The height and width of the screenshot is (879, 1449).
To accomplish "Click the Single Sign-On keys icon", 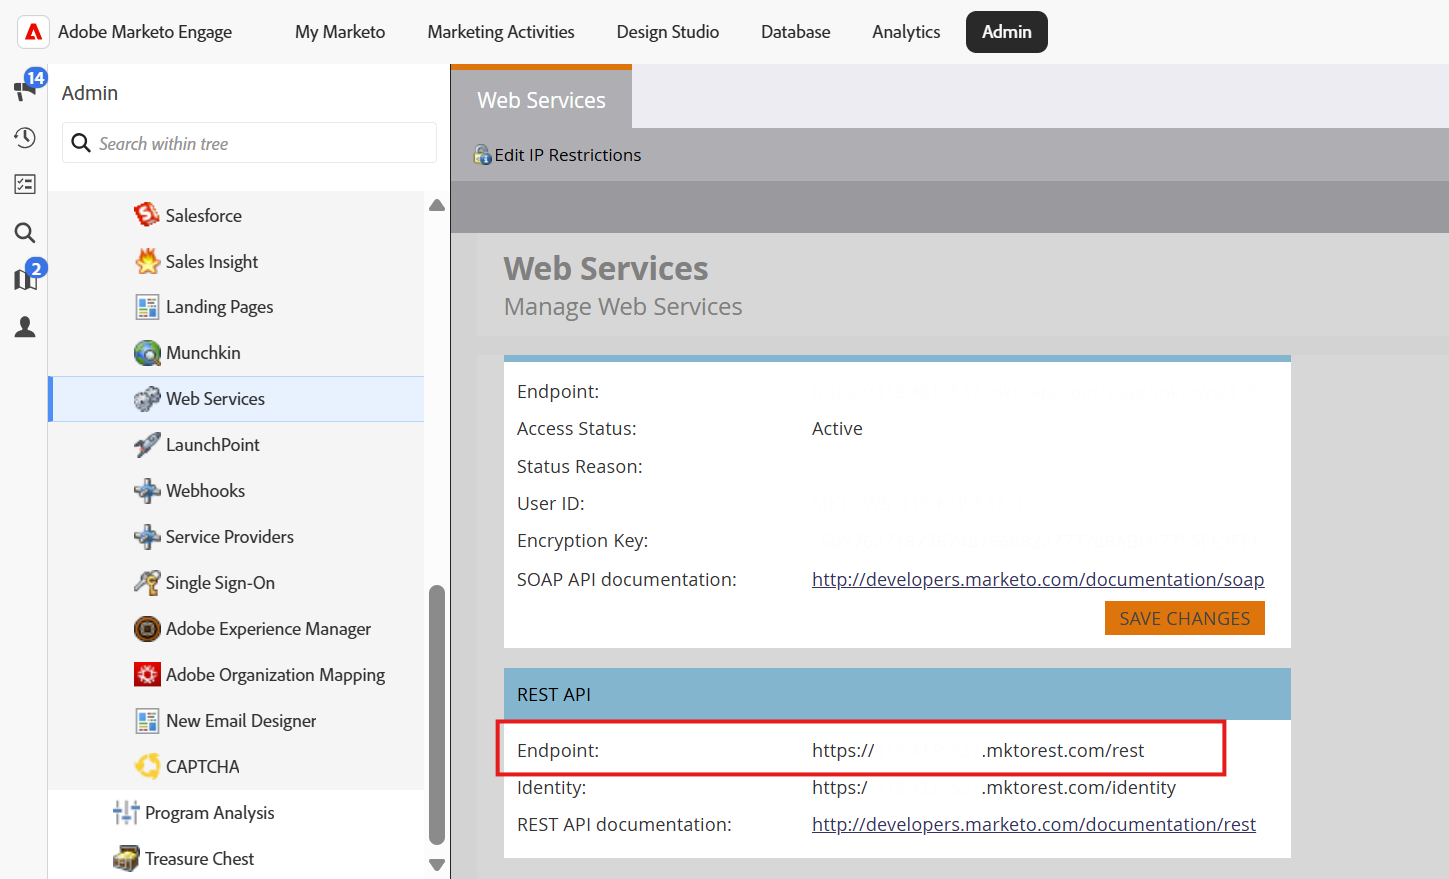I will click(147, 583).
